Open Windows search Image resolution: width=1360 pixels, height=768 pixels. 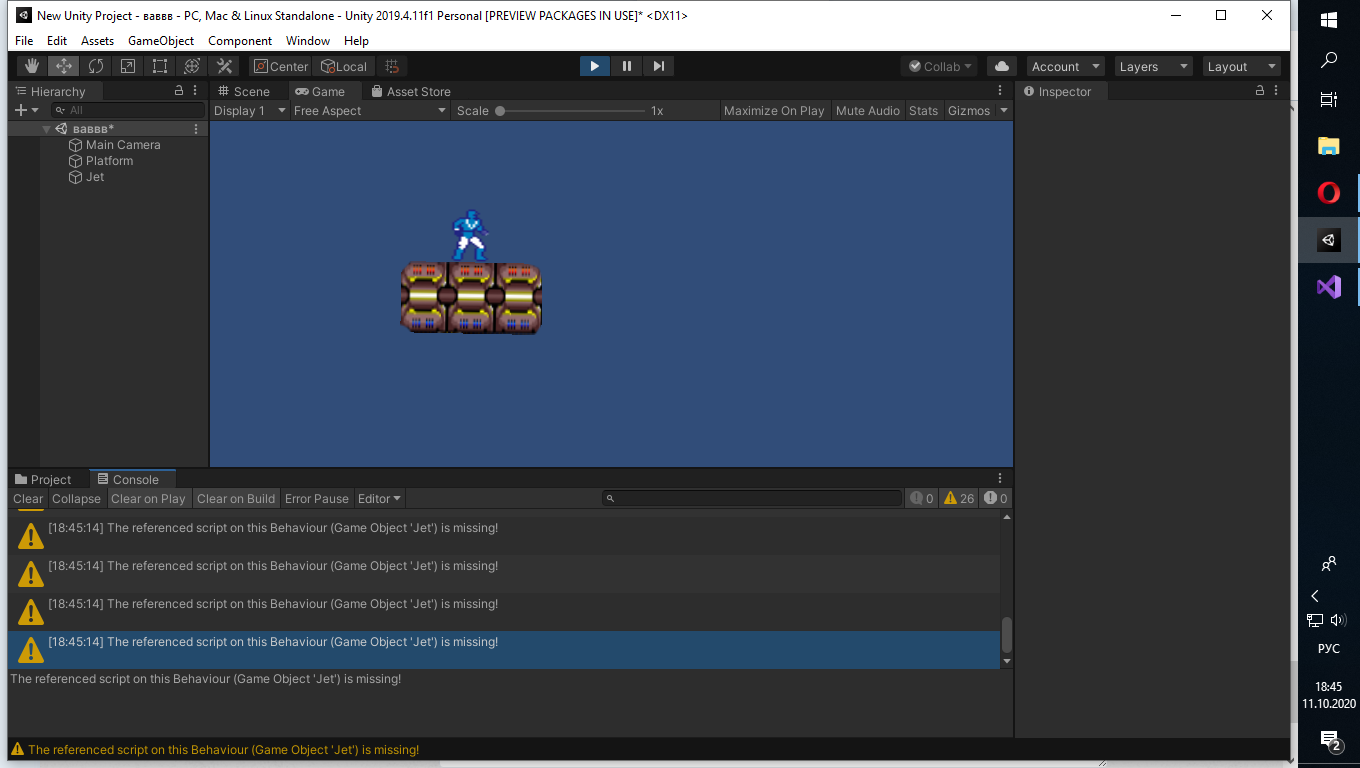click(1329, 60)
